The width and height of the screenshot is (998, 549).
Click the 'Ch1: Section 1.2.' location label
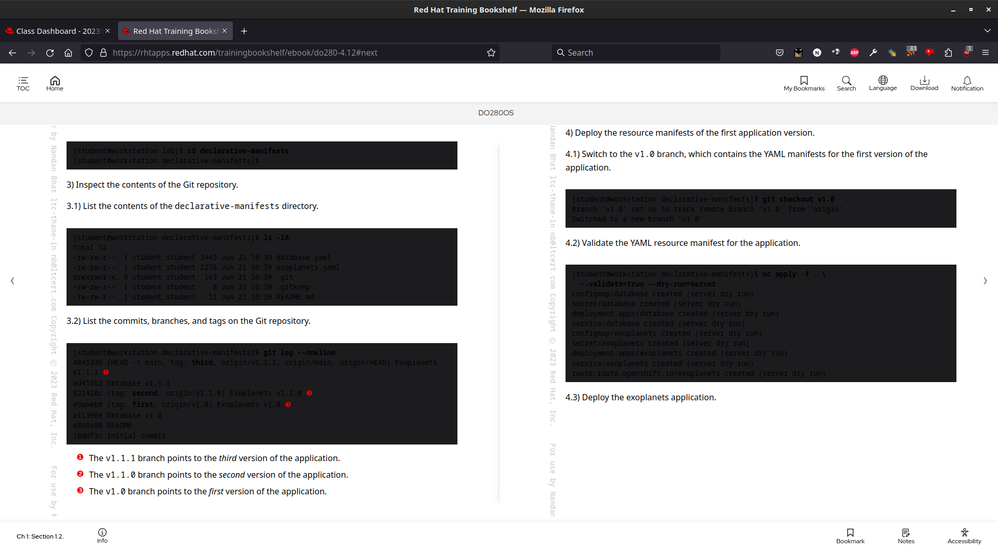click(x=40, y=536)
